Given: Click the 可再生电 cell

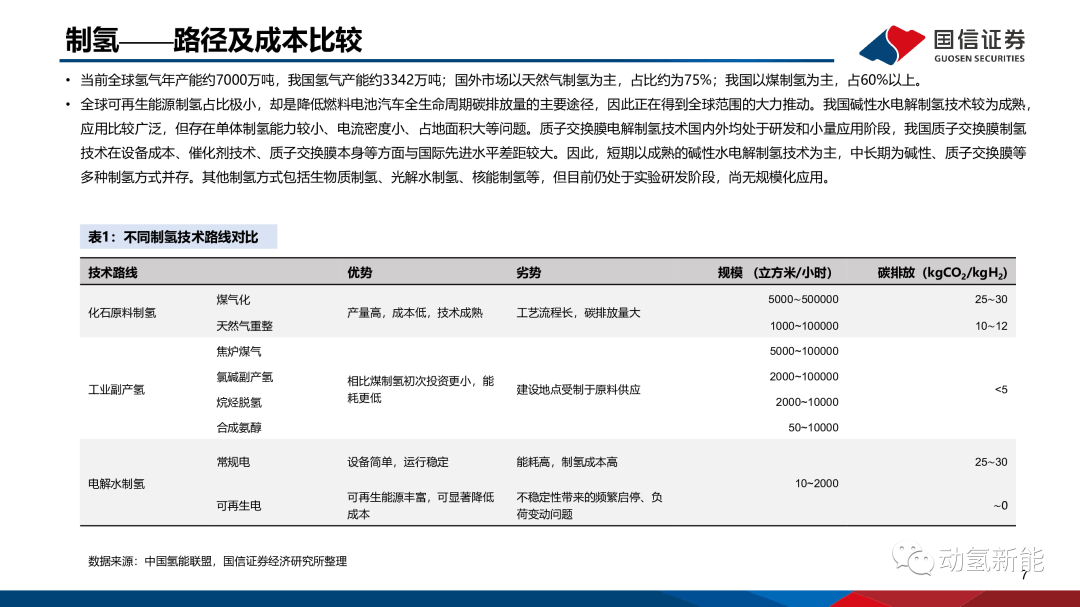Looking at the screenshot, I should point(238,506).
